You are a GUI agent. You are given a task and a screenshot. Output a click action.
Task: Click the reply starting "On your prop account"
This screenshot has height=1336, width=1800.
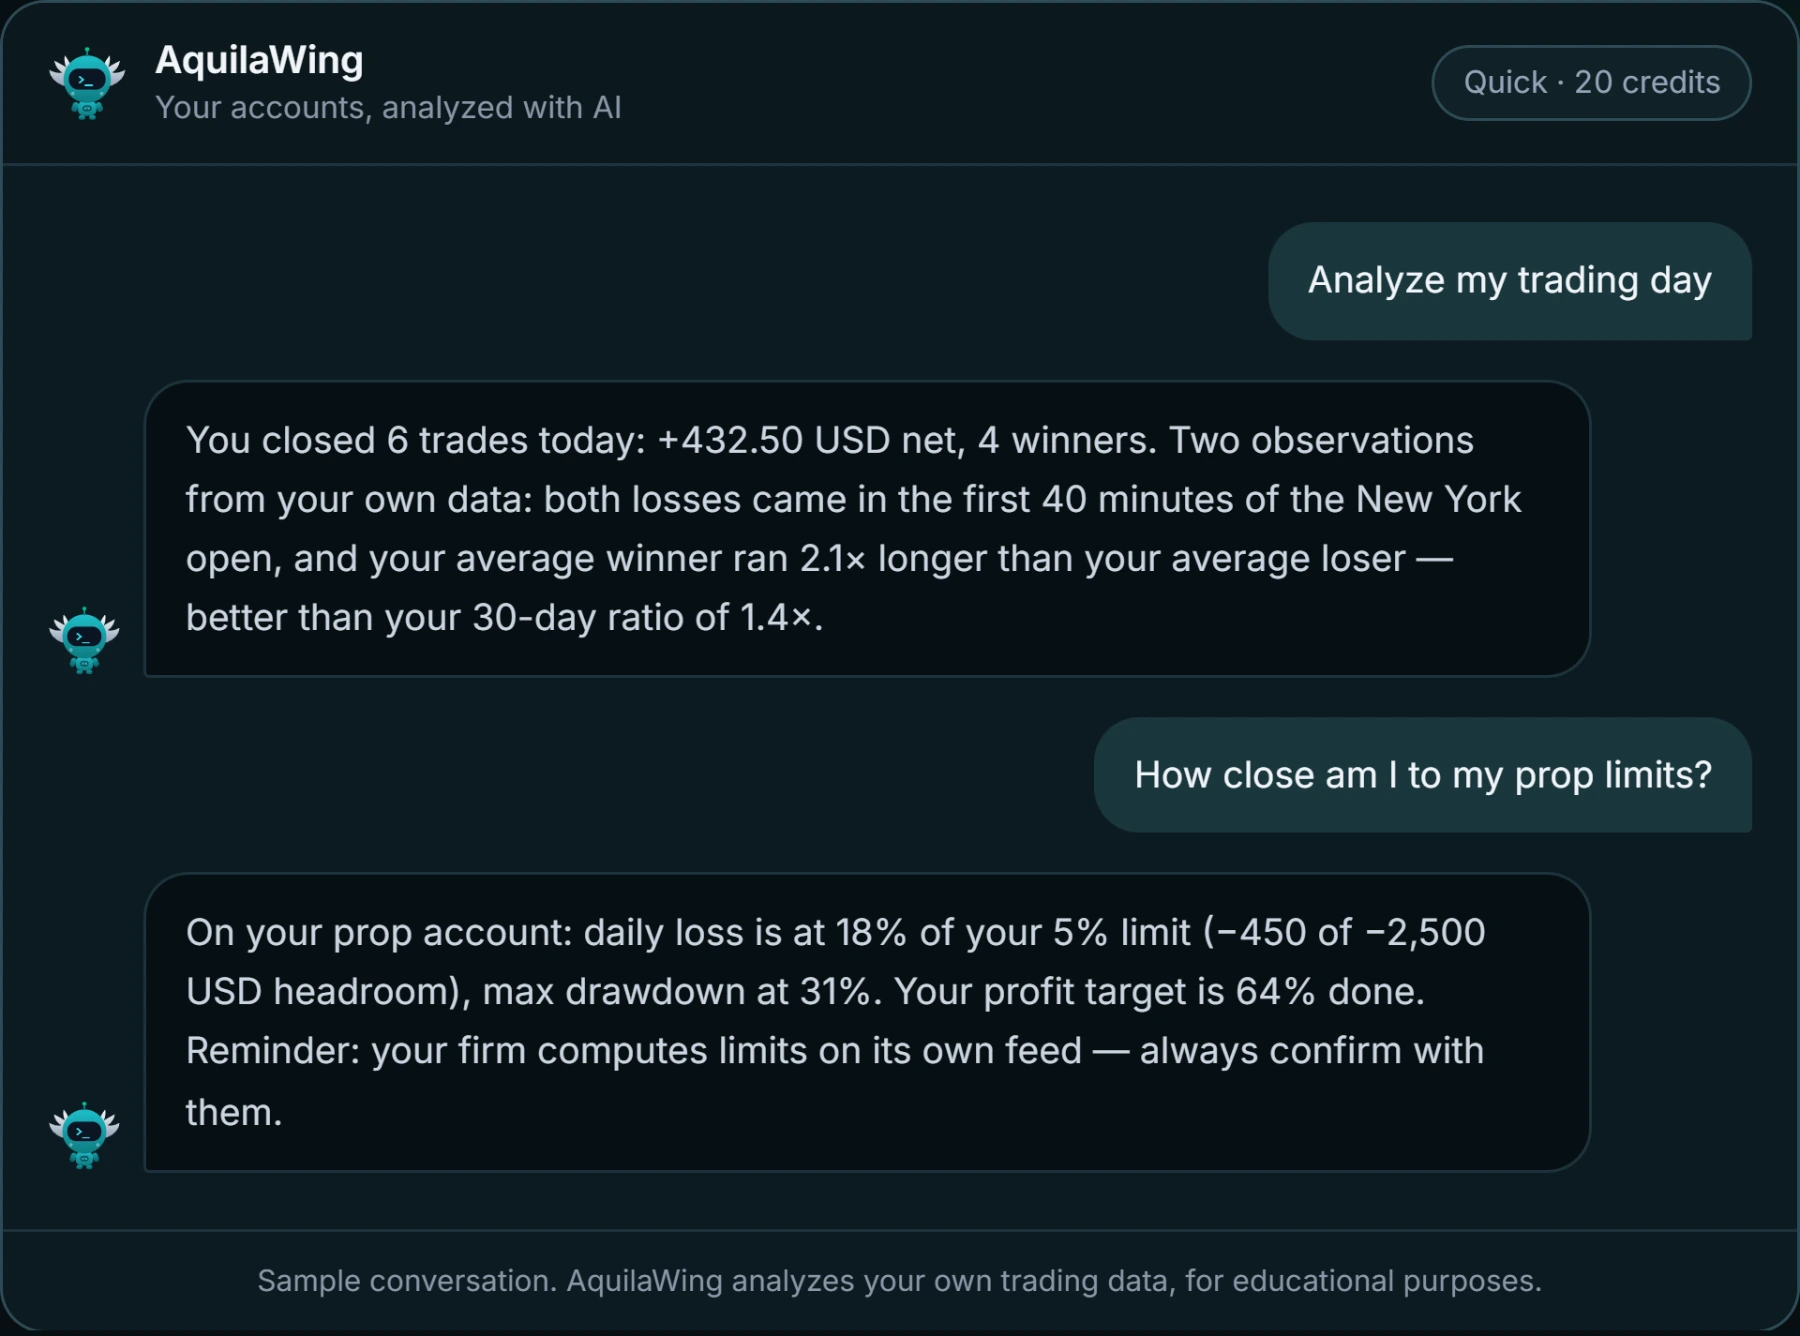(x=867, y=1022)
